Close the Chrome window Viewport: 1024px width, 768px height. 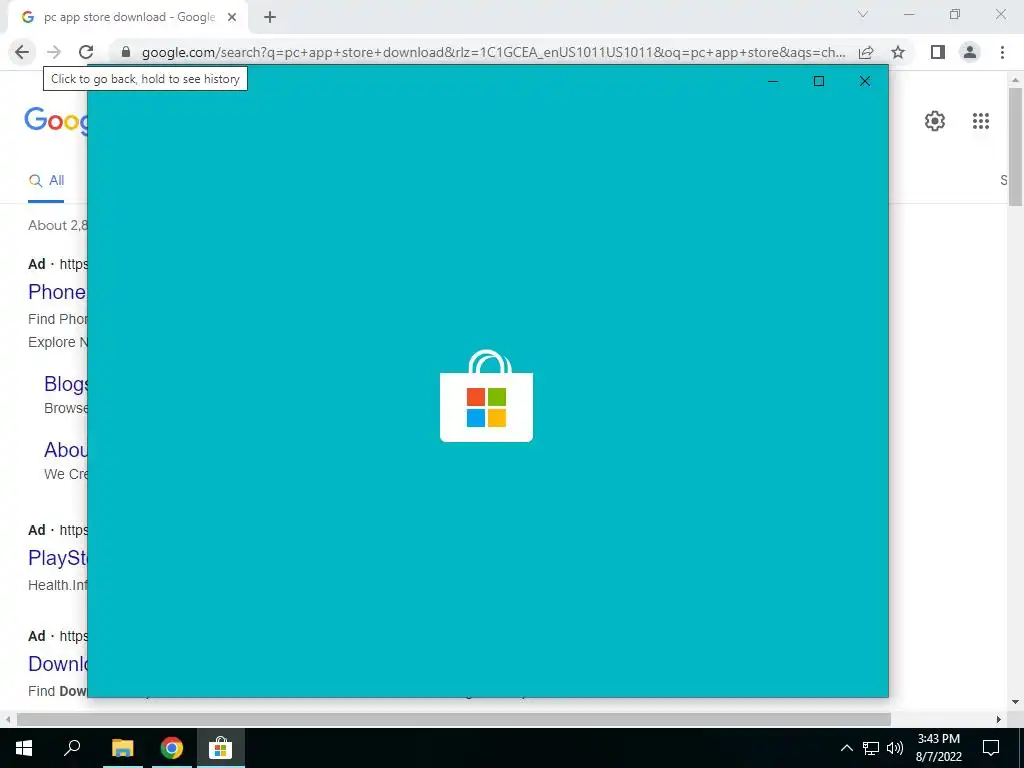point(1000,14)
